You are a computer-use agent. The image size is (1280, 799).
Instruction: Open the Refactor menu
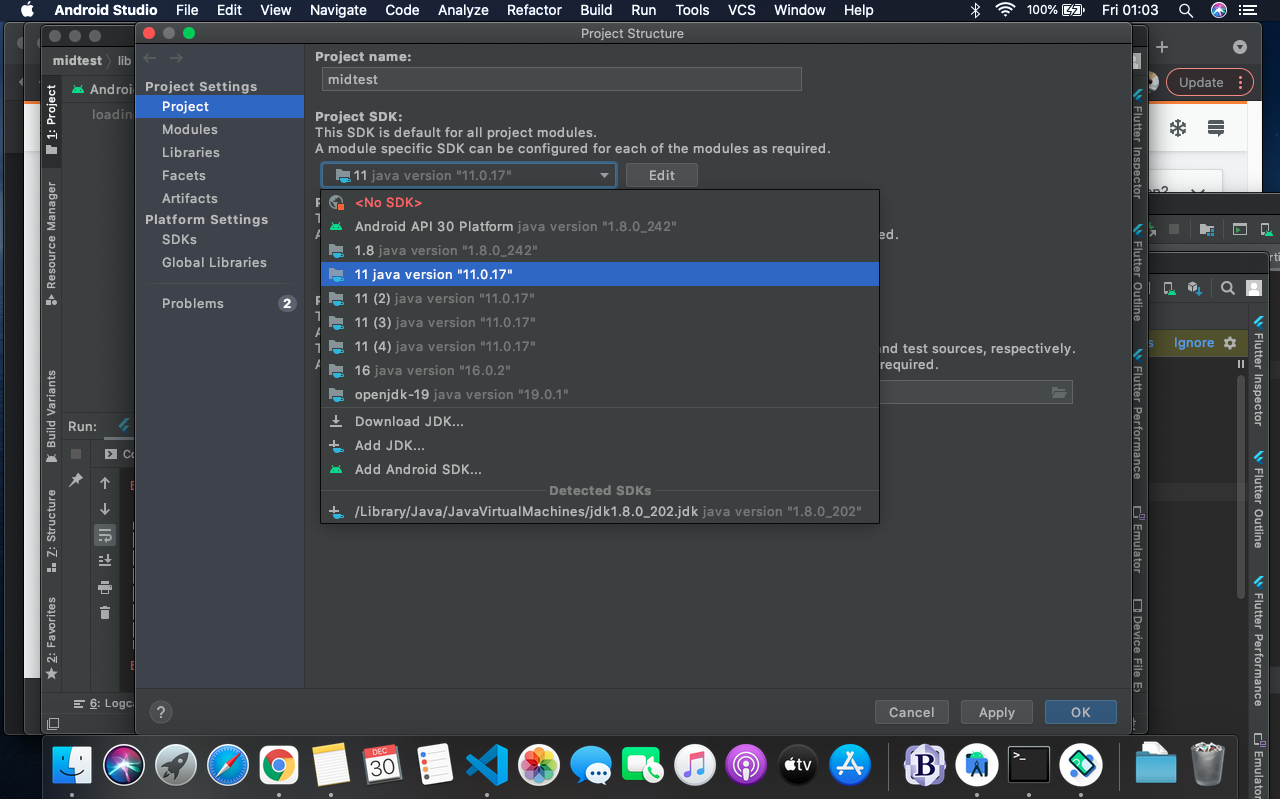click(534, 10)
